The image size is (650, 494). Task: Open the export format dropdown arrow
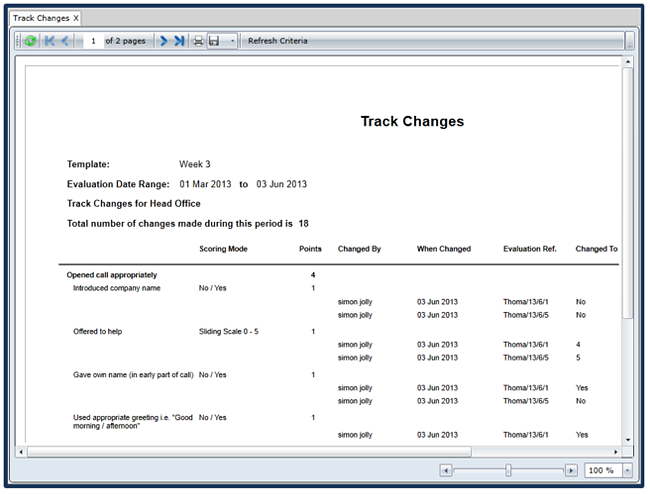point(232,41)
